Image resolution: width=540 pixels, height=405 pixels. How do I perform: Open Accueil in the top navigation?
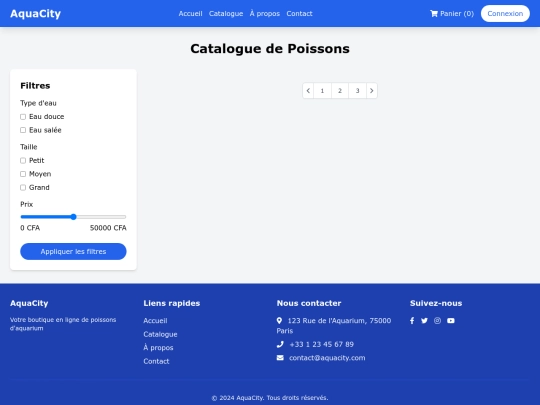tap(190, 13)
